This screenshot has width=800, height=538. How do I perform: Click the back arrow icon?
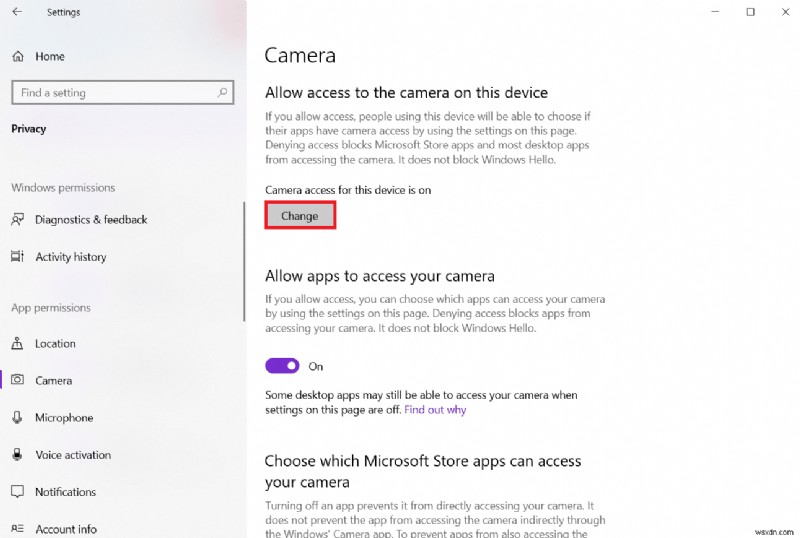[17, 12]
